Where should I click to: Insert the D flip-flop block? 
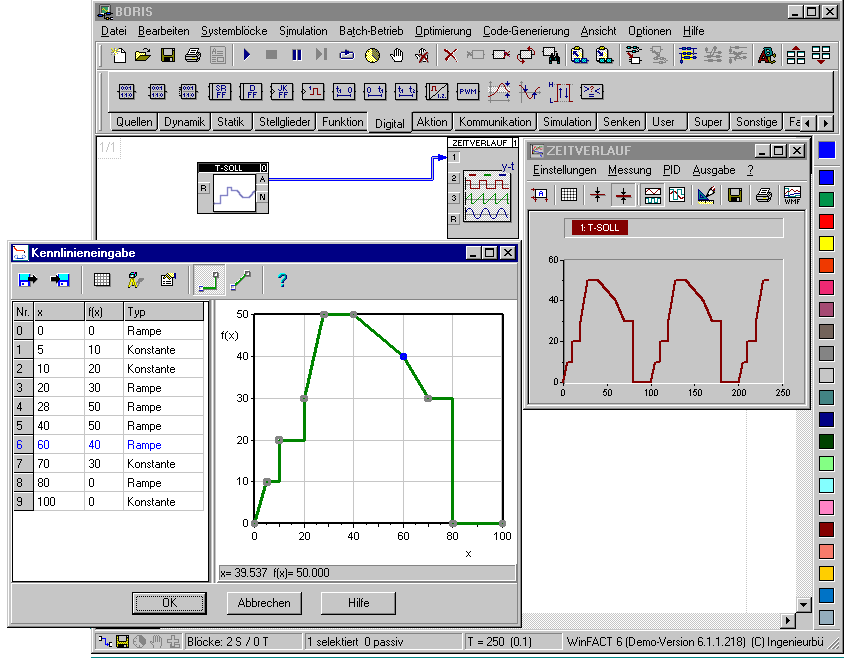pyautogui.click(x=251, y=92)
